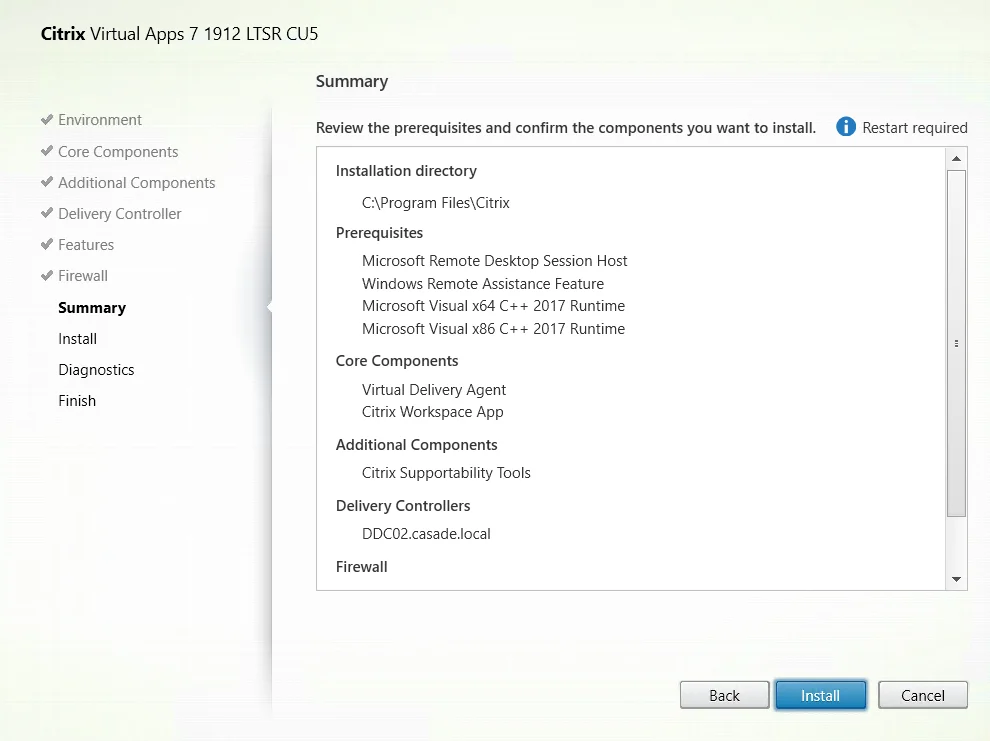Open the Core Components wizard step

pyautogui.click(x=118, y=152)
